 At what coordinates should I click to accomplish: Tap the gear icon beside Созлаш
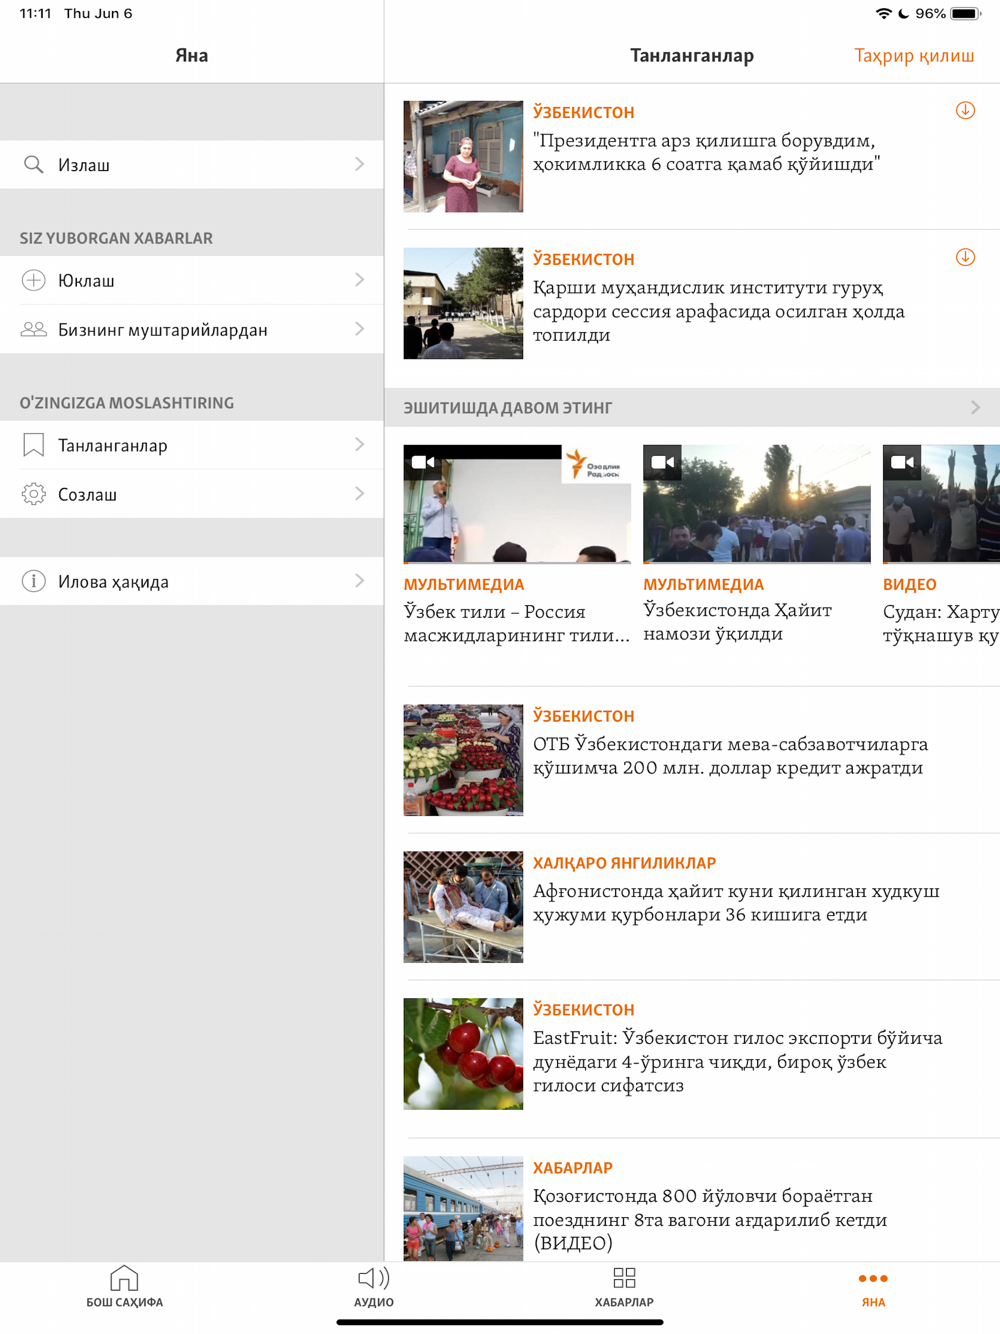pyautogui.click(x=33, y=494)
